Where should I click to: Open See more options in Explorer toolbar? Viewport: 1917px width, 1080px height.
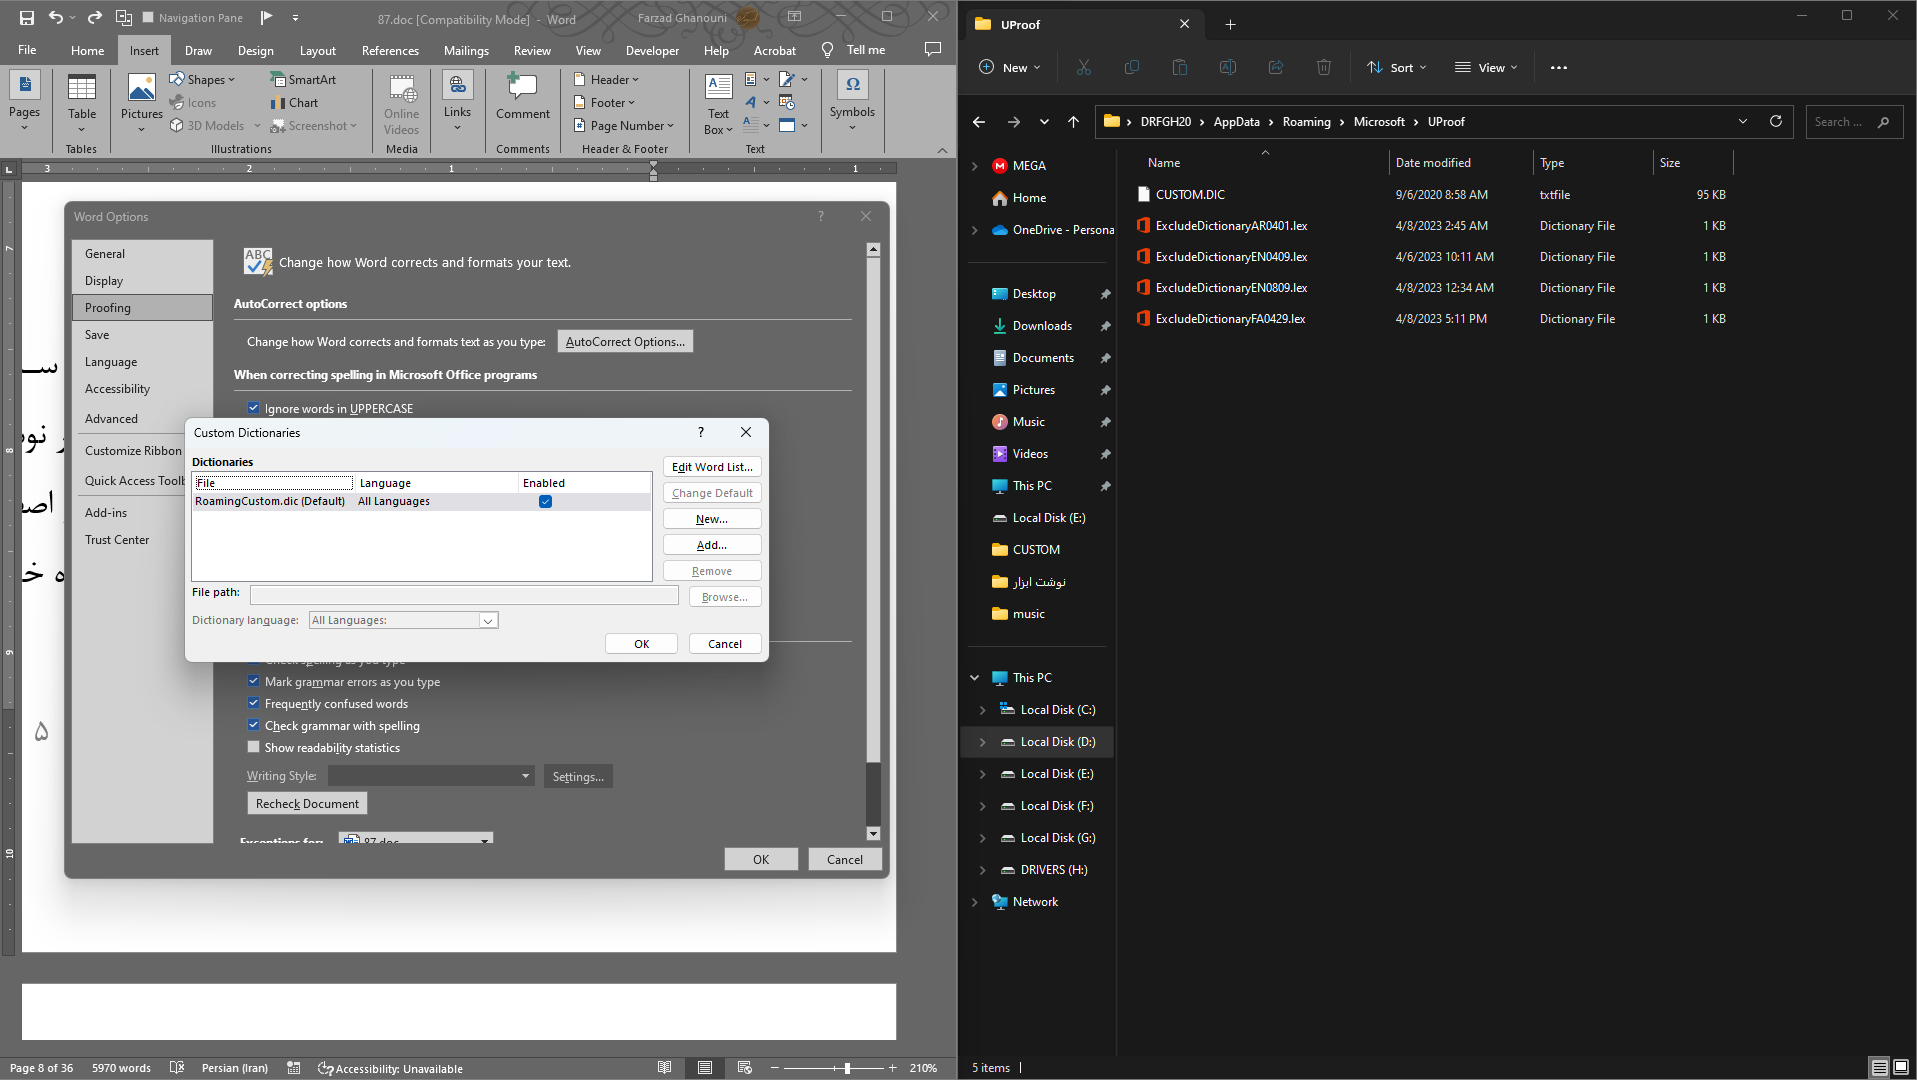1558,67
